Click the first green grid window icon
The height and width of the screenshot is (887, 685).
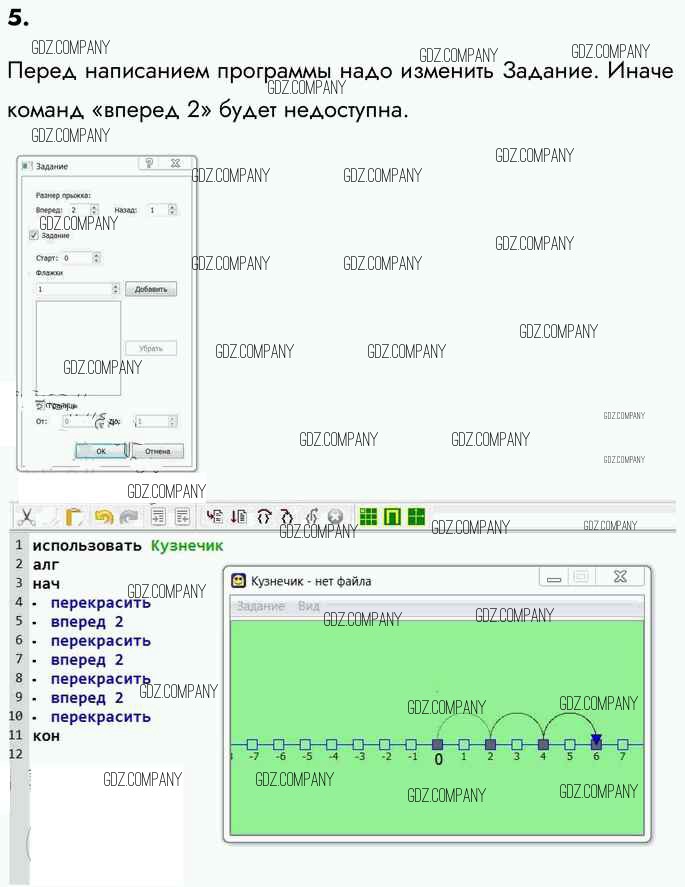click(369, 516)
